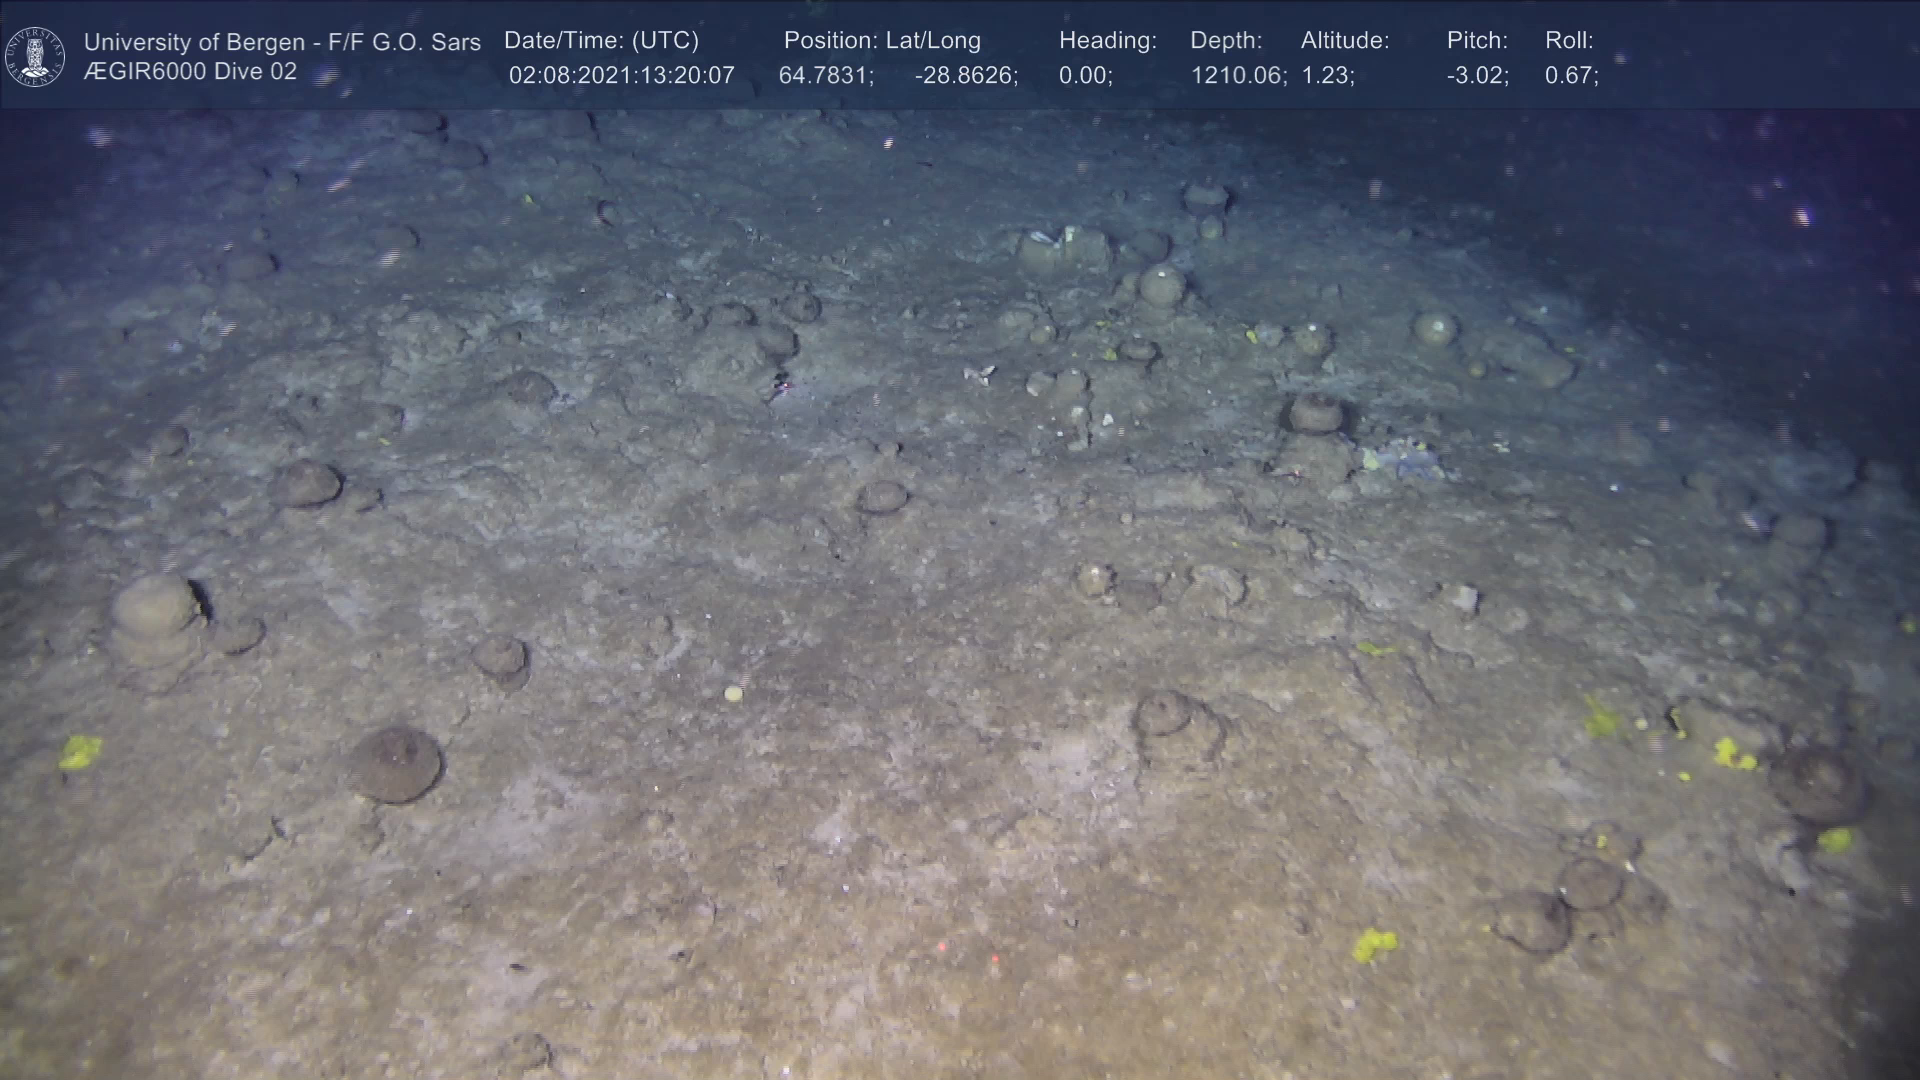Screen dimensions: 1920x1080
Task: Click the 'Roll:' label
Action: (x=1568, y=41)
